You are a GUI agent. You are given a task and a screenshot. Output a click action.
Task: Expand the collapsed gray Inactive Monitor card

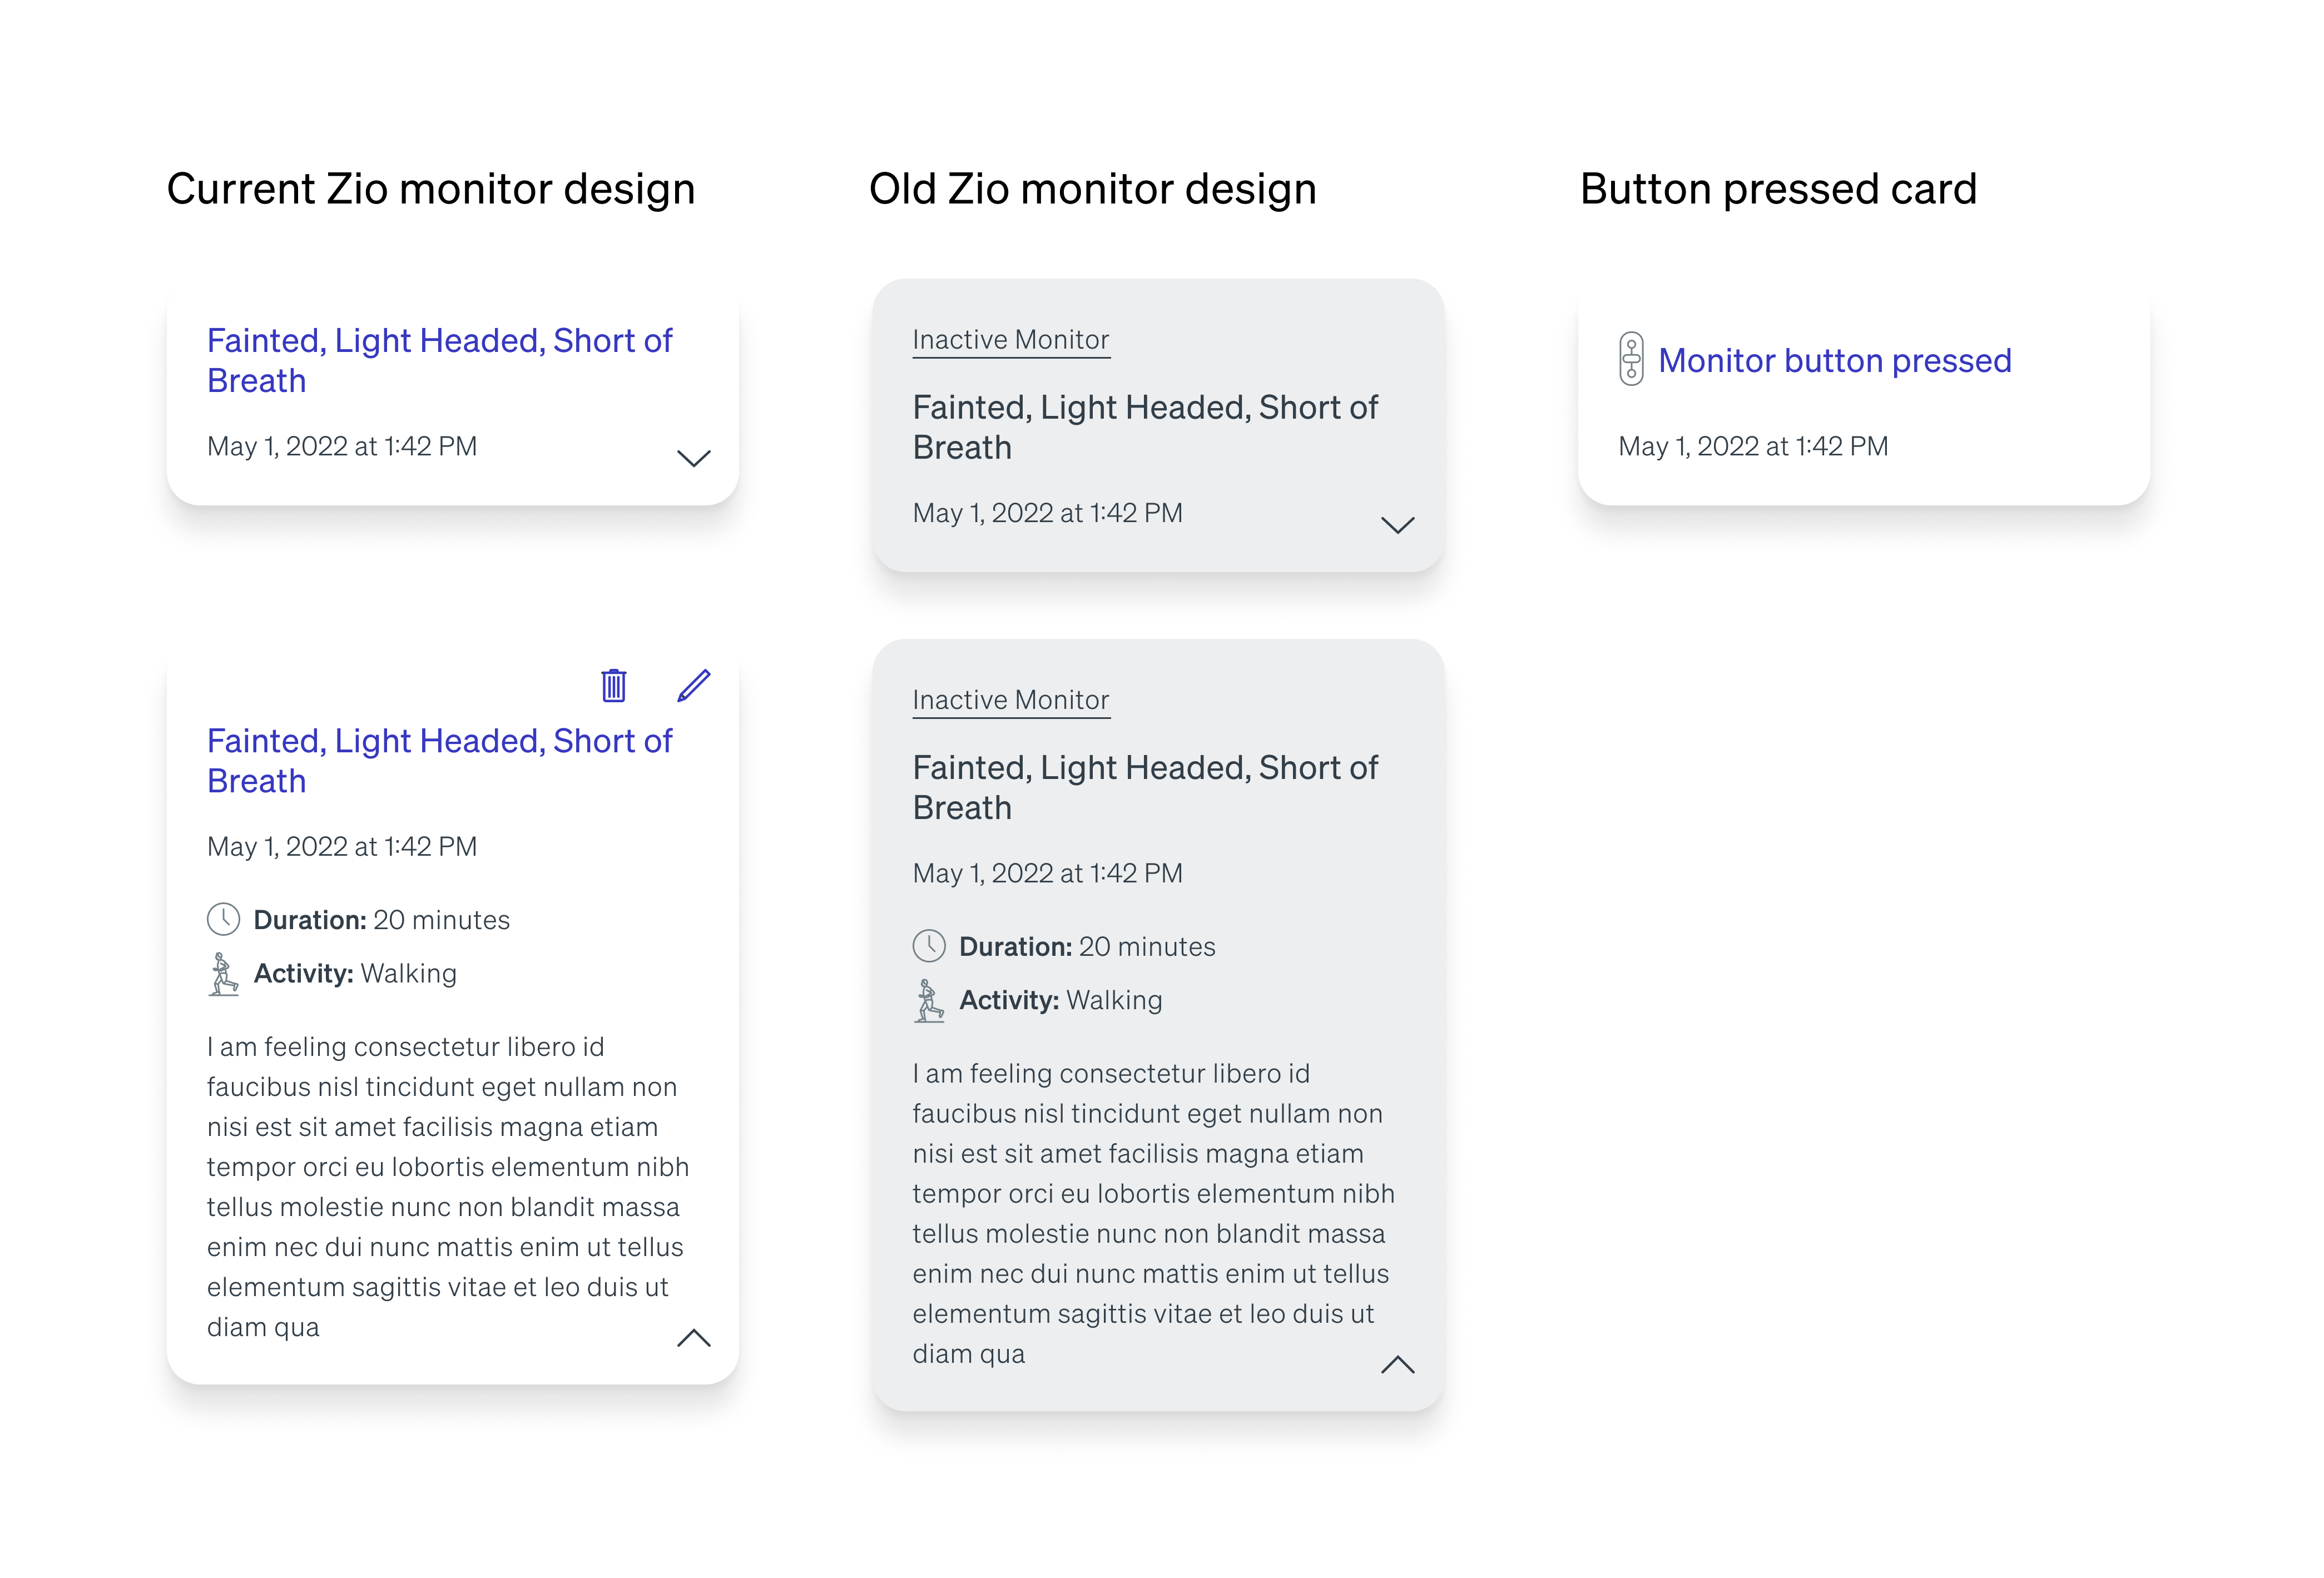[1397, 525]
